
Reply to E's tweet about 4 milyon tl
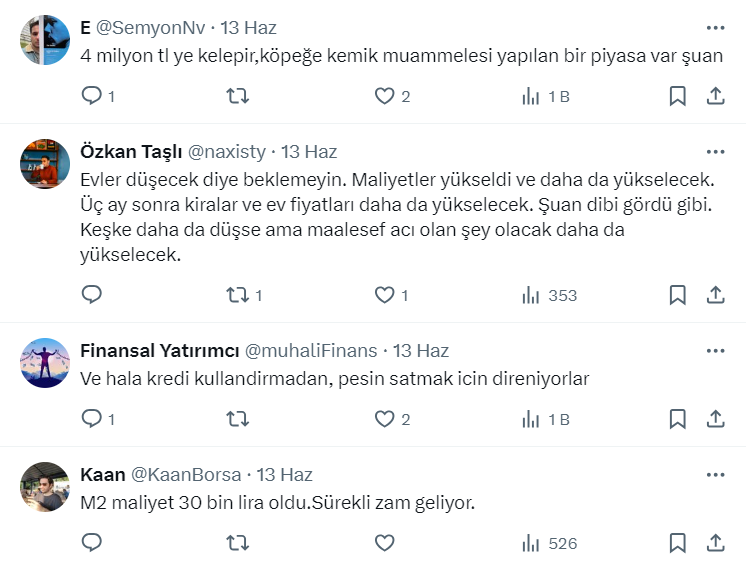click(92, 96)
